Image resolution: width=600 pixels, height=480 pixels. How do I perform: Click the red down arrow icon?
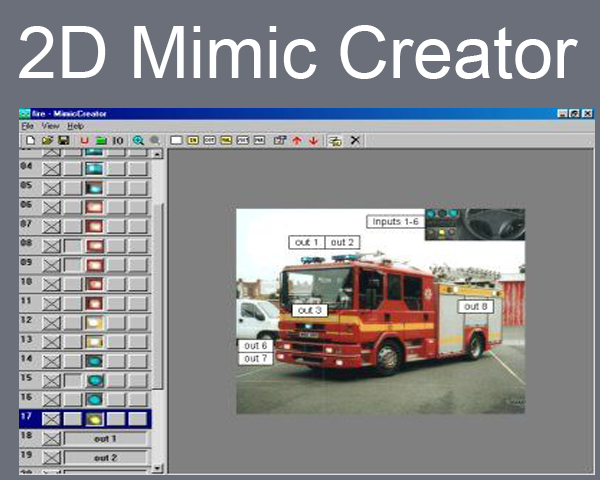tap(313, 141)
